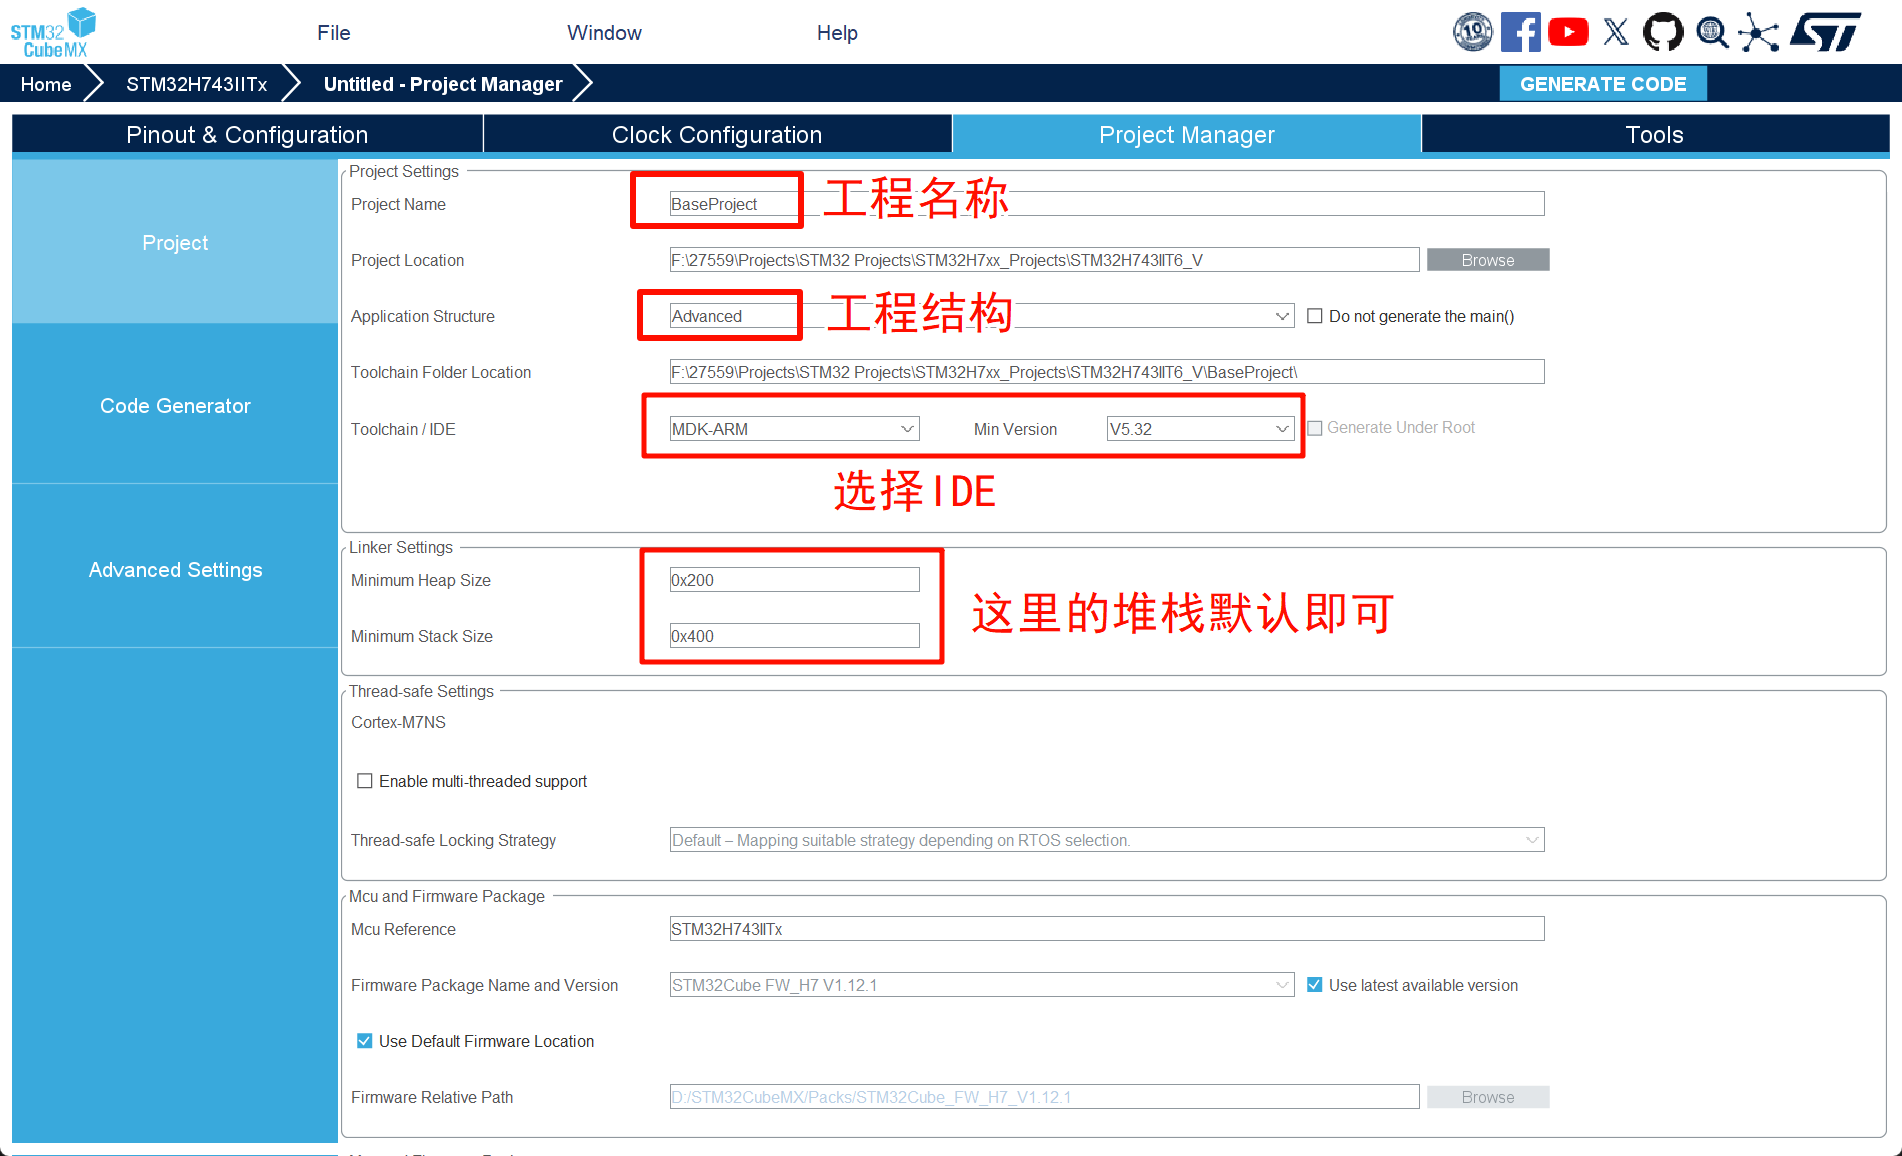Open the GitHub icon
The image size is (1902, 1156).
pos(1663,33)
